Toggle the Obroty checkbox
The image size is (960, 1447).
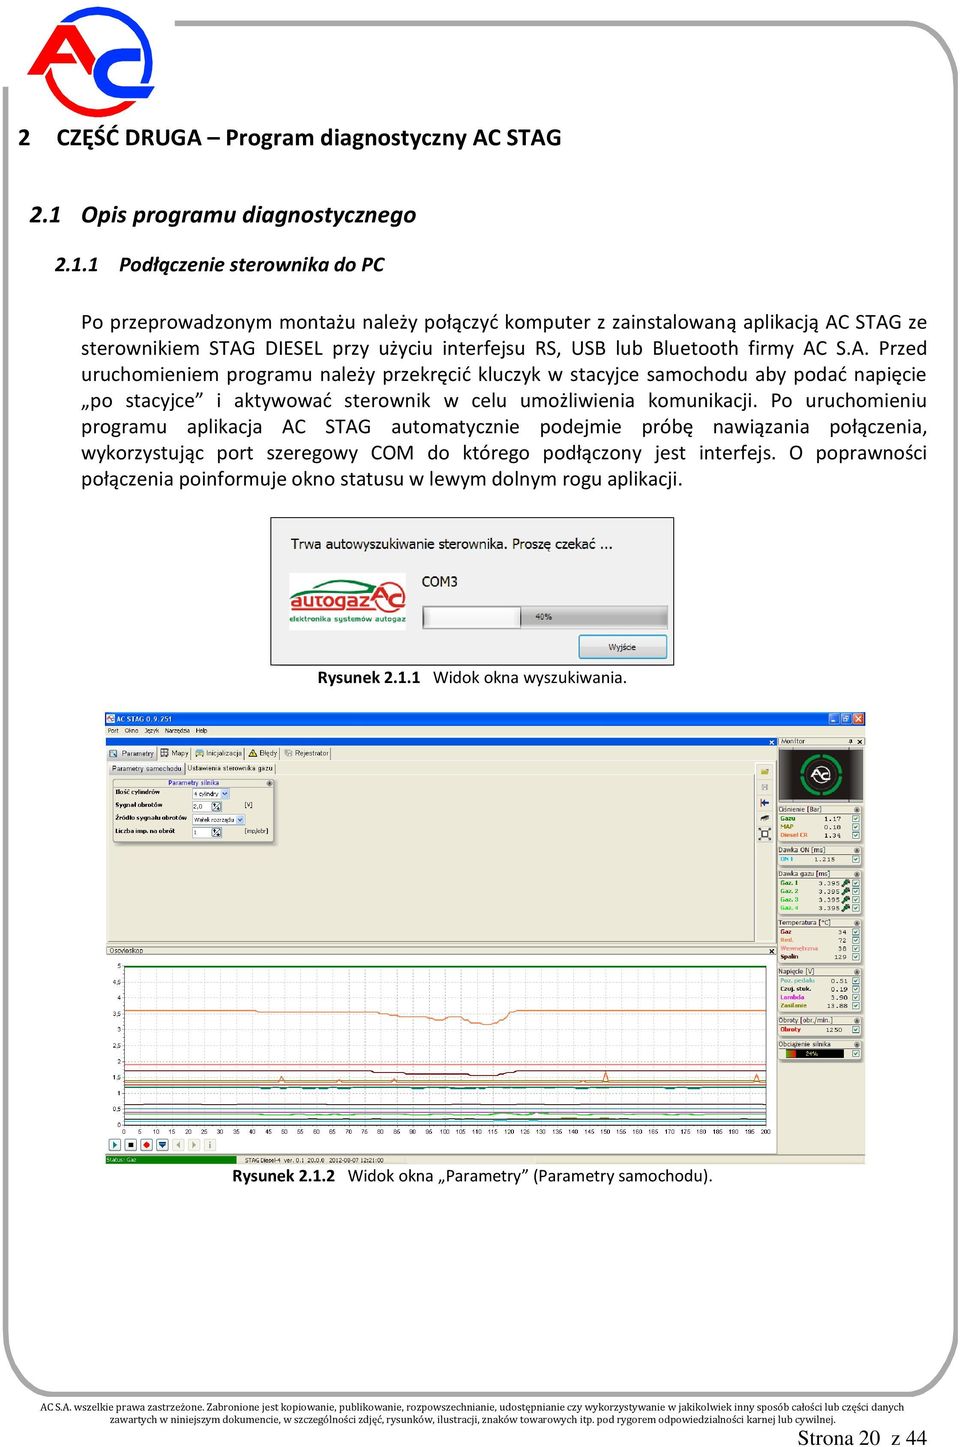coord(856,1030)
